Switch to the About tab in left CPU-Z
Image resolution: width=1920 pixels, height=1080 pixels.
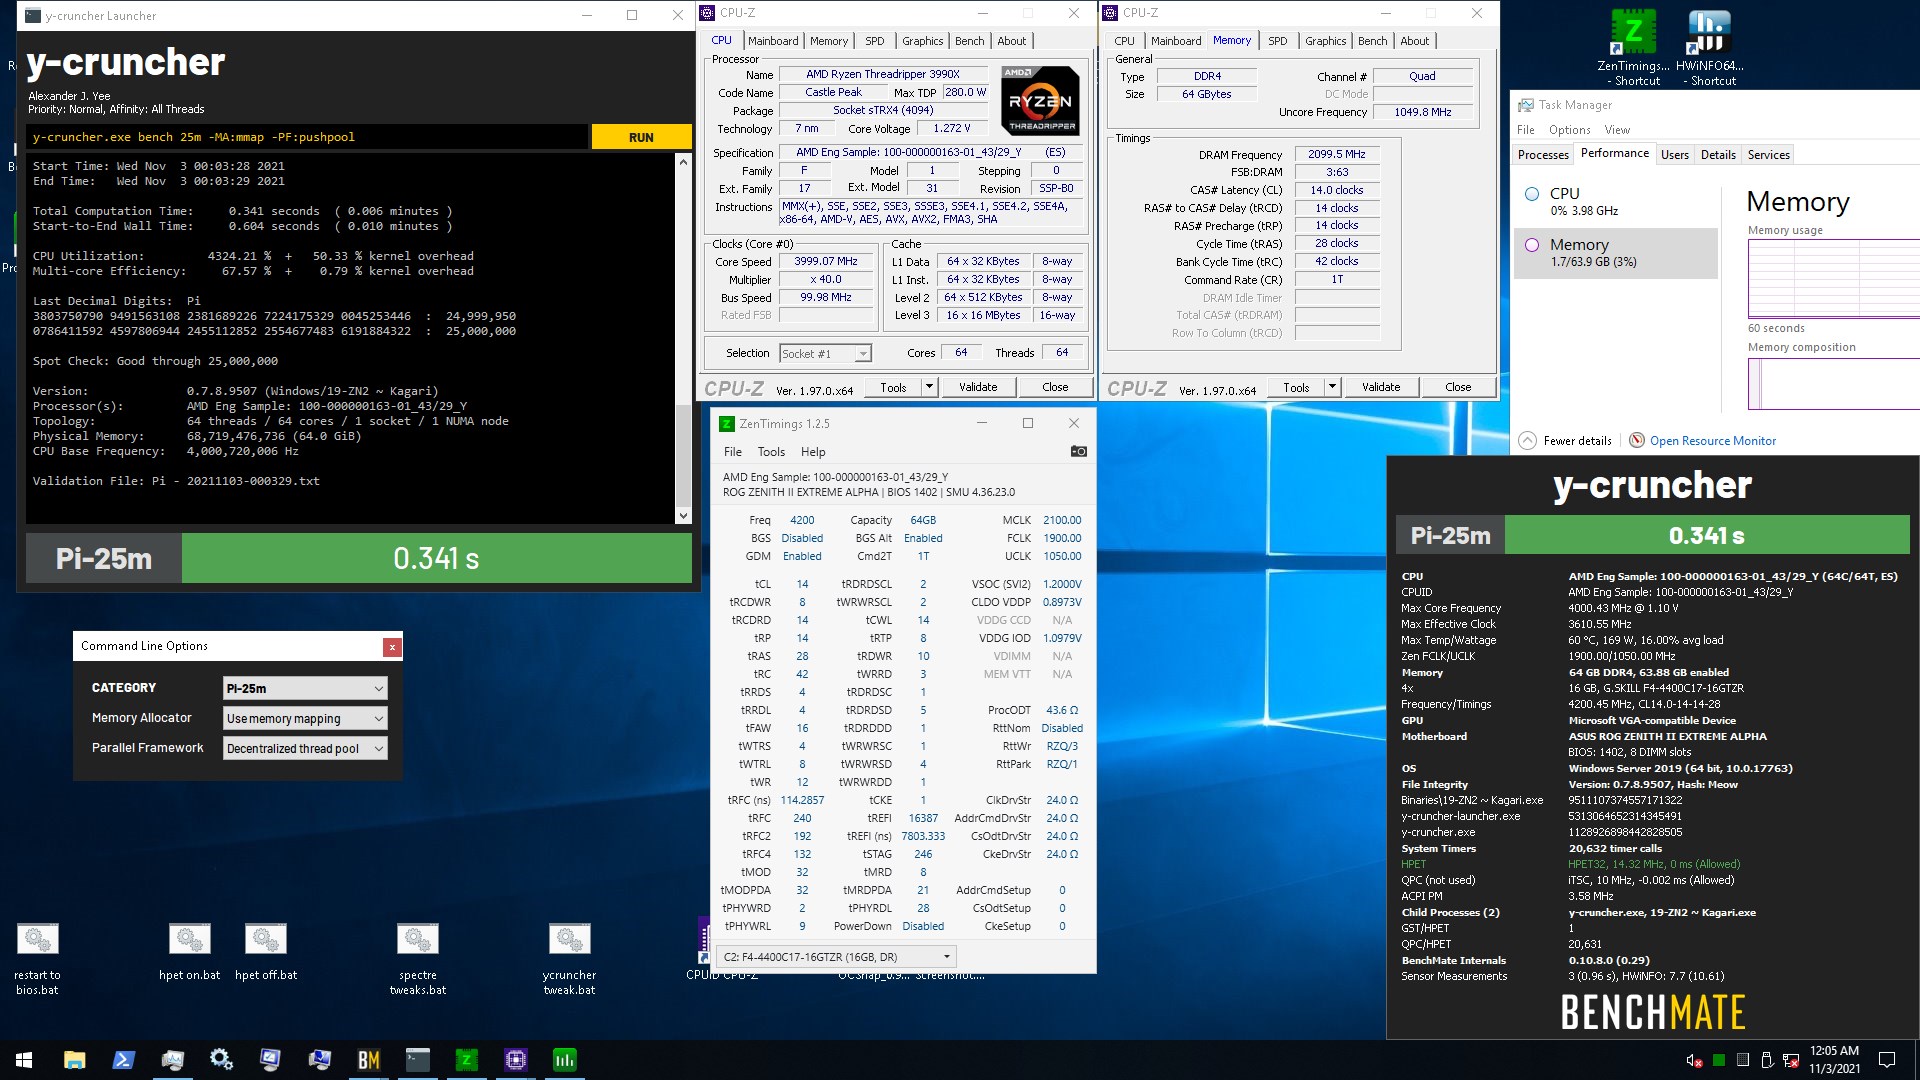[x=1011, y=41]
